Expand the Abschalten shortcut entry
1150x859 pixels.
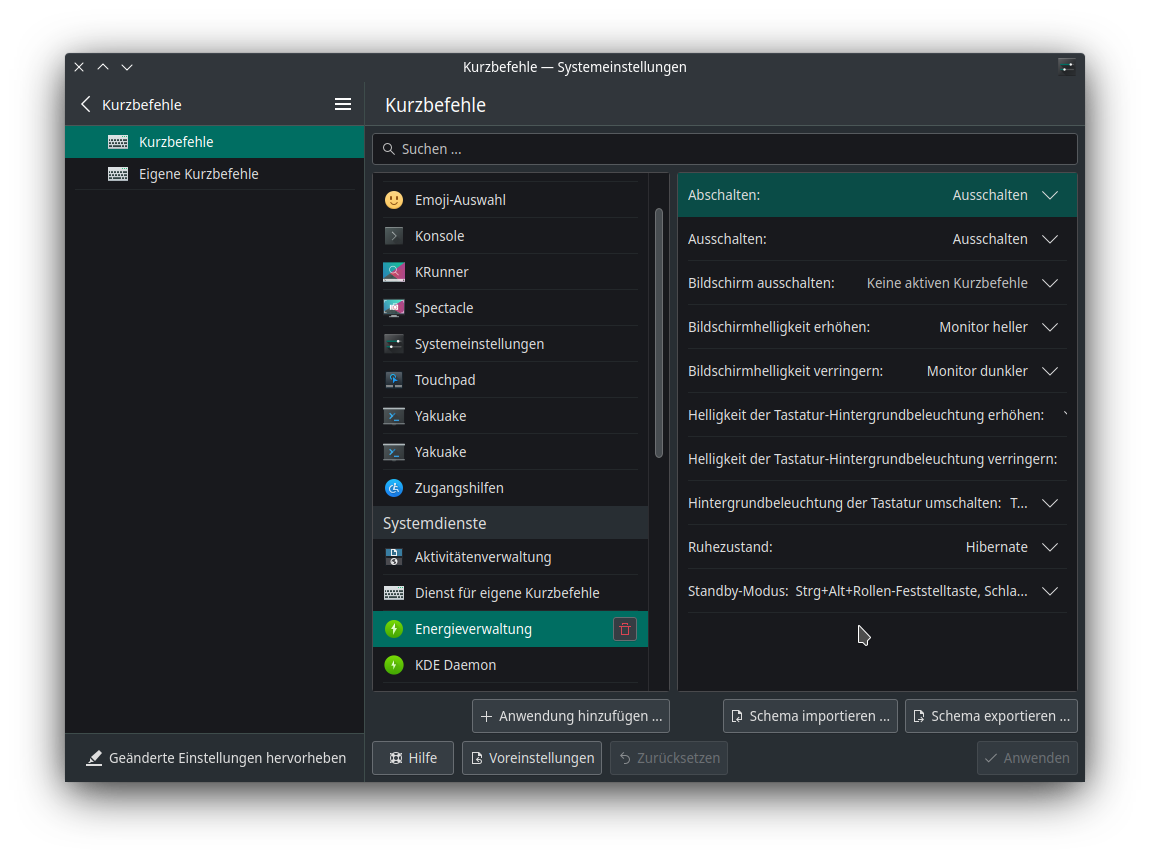point(1049,195)
